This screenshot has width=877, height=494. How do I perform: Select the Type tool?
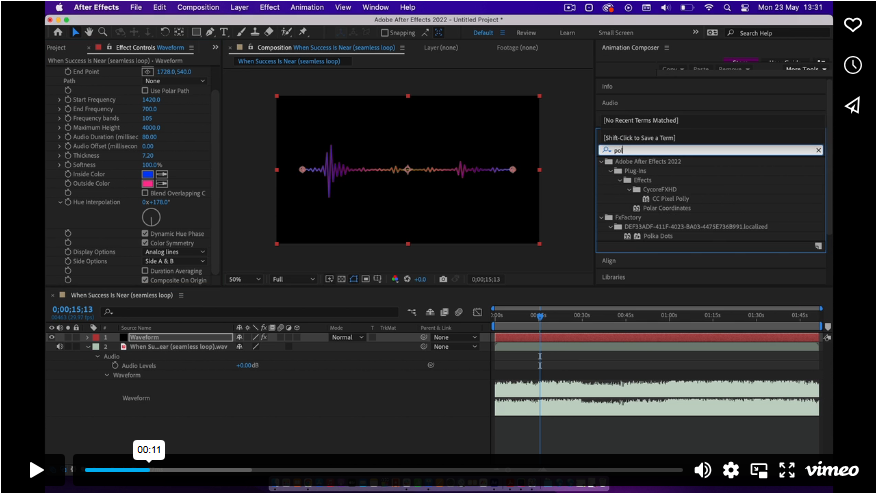coord(224,32)
